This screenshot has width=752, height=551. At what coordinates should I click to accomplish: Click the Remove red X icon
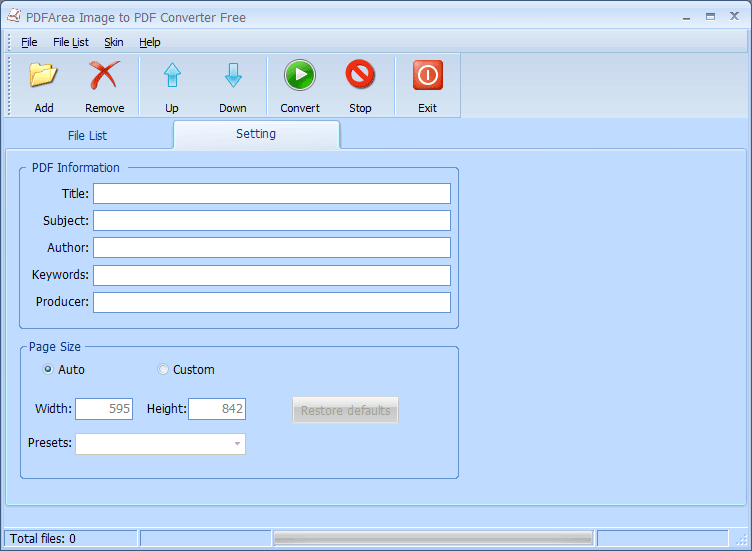[x=104, y=75]
